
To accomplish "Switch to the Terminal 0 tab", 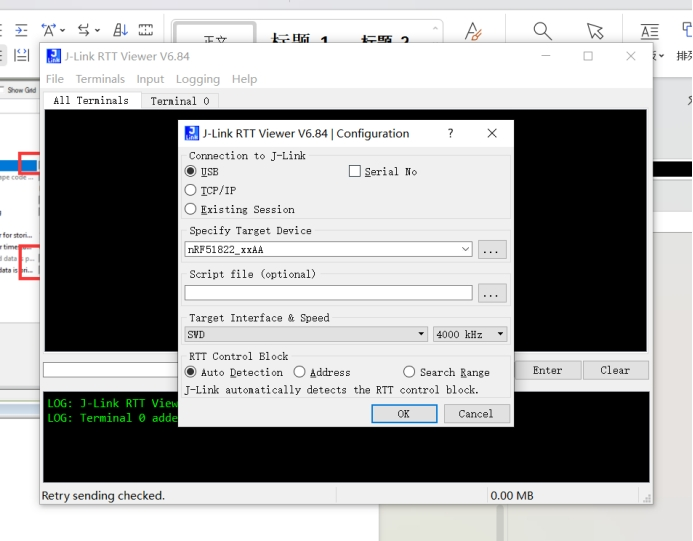I will click(180, 101).
